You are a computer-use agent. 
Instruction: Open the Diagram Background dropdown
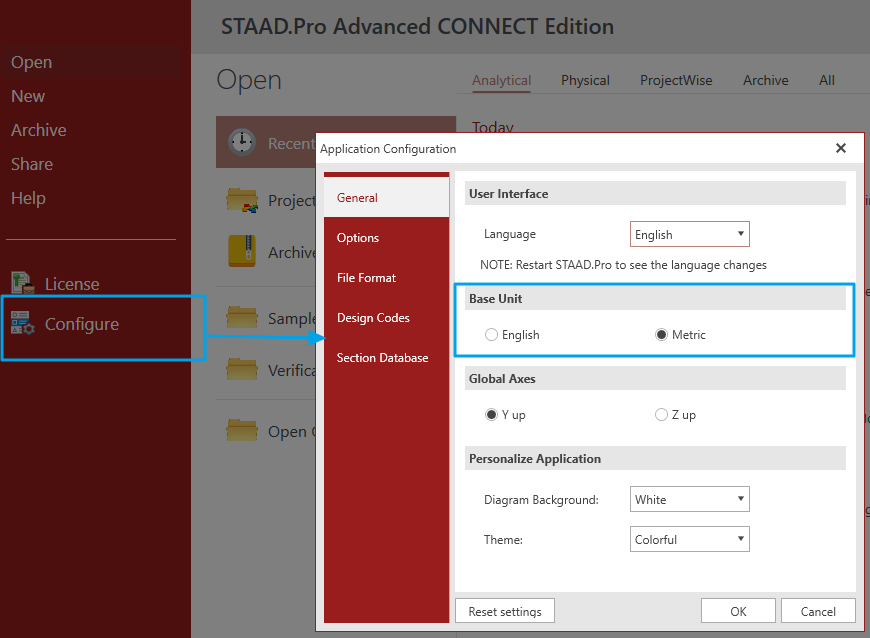[x=690, y=499]
